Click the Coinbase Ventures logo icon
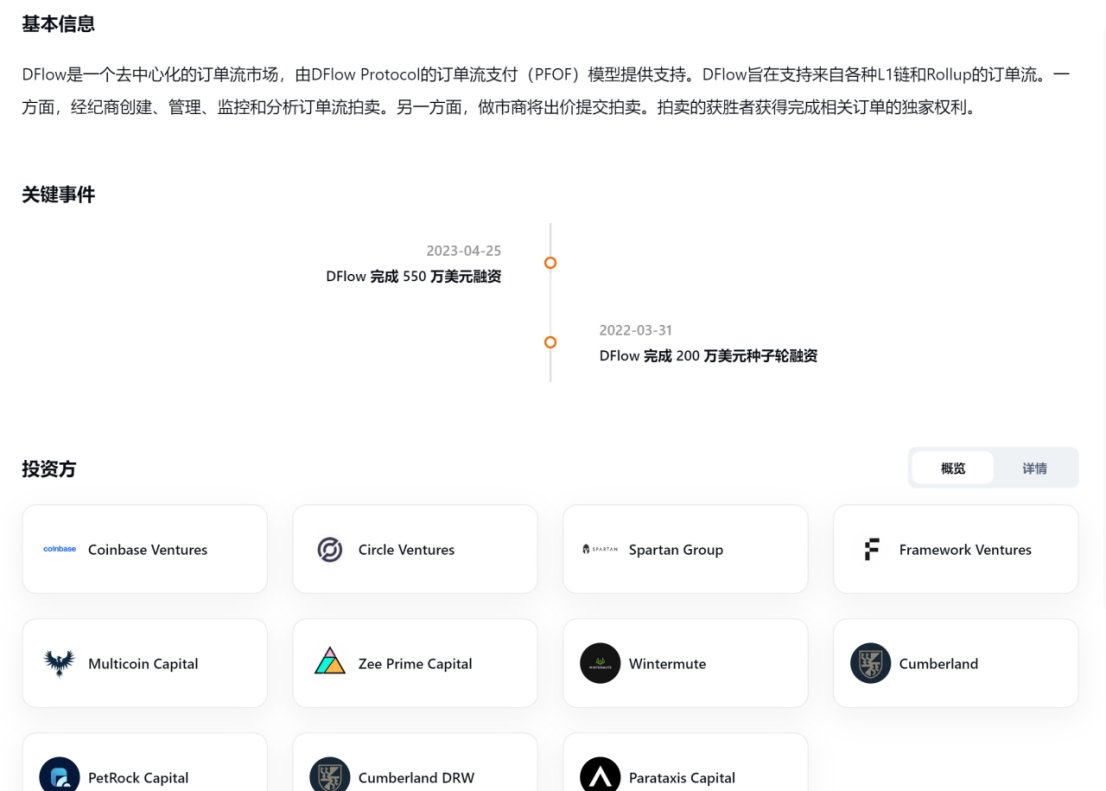 pyautogui.click(x=59, y=549)
